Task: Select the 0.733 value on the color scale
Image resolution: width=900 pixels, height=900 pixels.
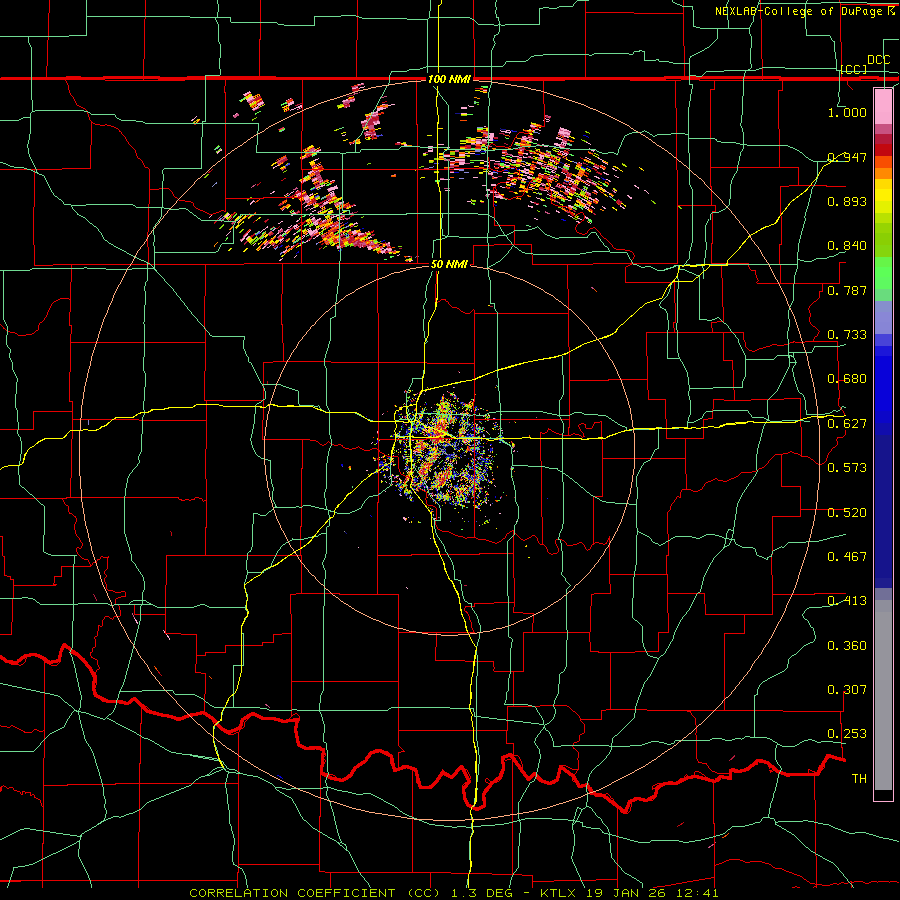Action: 847,335
